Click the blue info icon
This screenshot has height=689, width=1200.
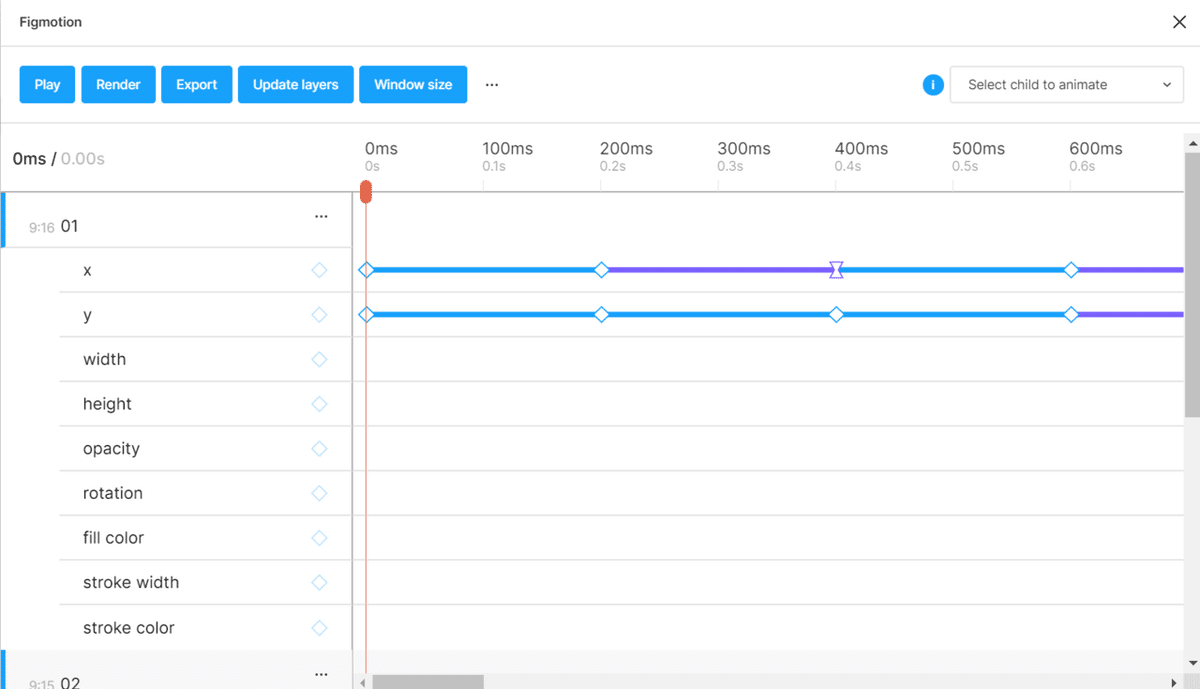pos(933,85)
